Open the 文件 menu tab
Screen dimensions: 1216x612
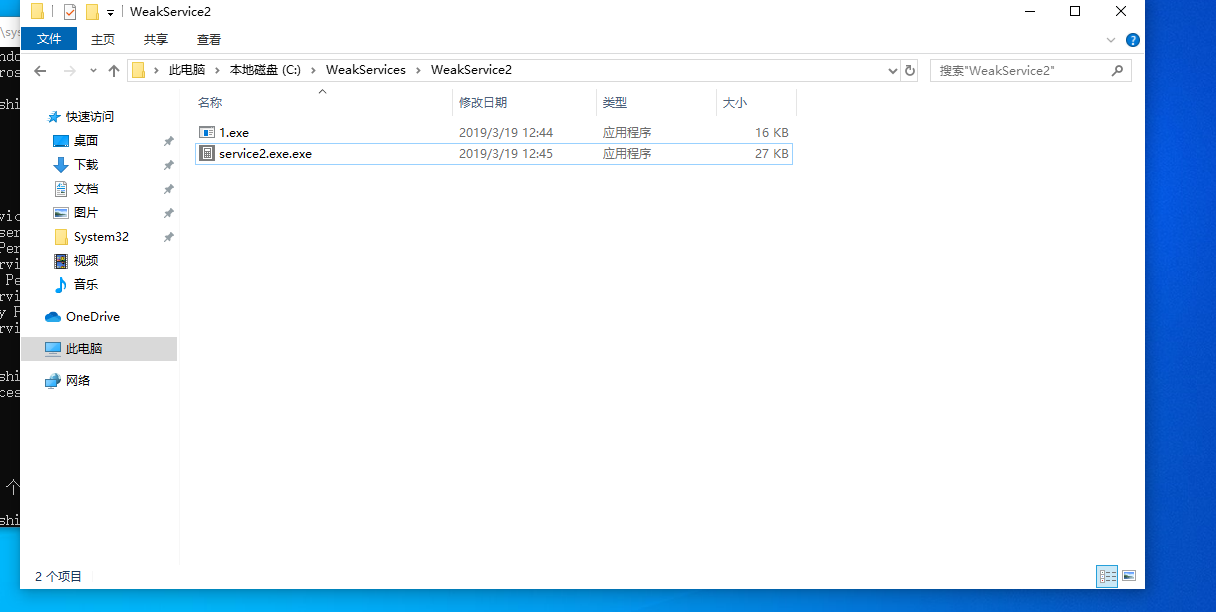tap(49, 39)
